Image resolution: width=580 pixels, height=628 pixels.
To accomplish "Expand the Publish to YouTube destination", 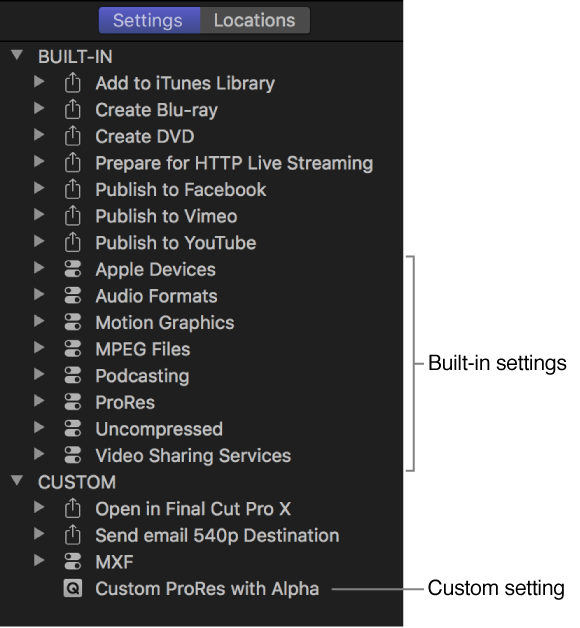I will pyautogui.click(x=39, y=241).
